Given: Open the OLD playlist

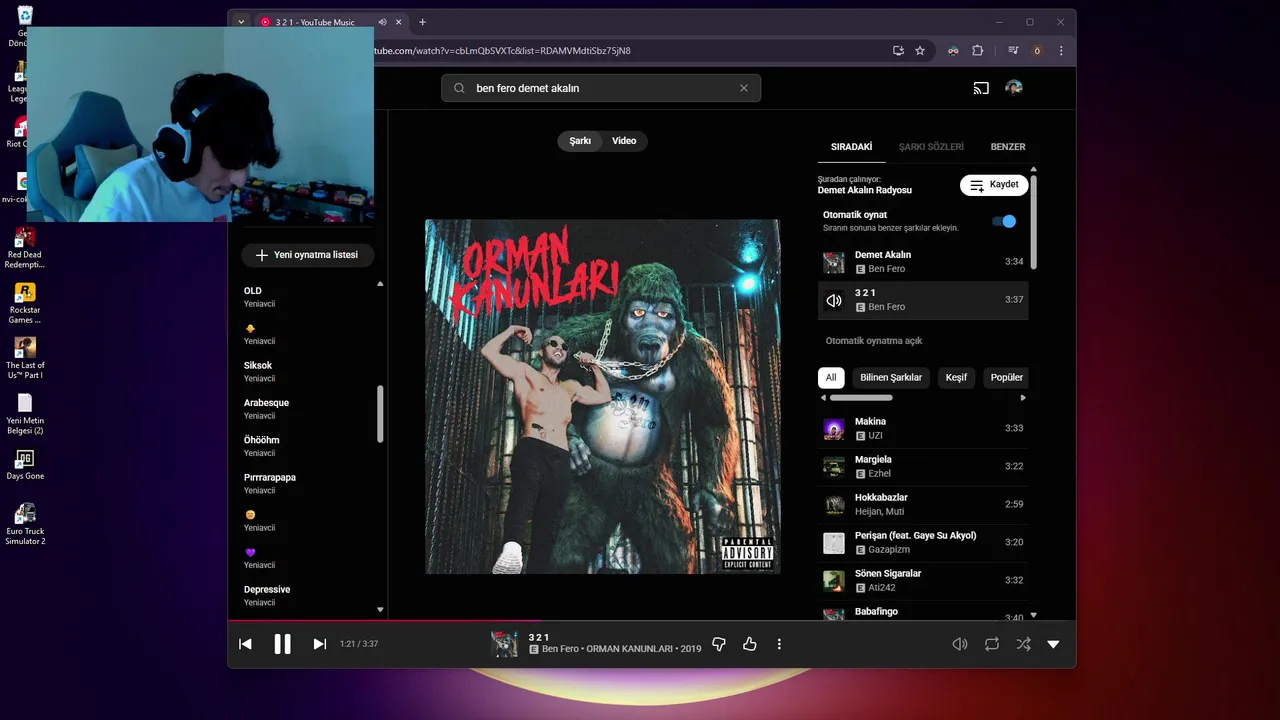Looking at the screenshot, I should point(307,297).
